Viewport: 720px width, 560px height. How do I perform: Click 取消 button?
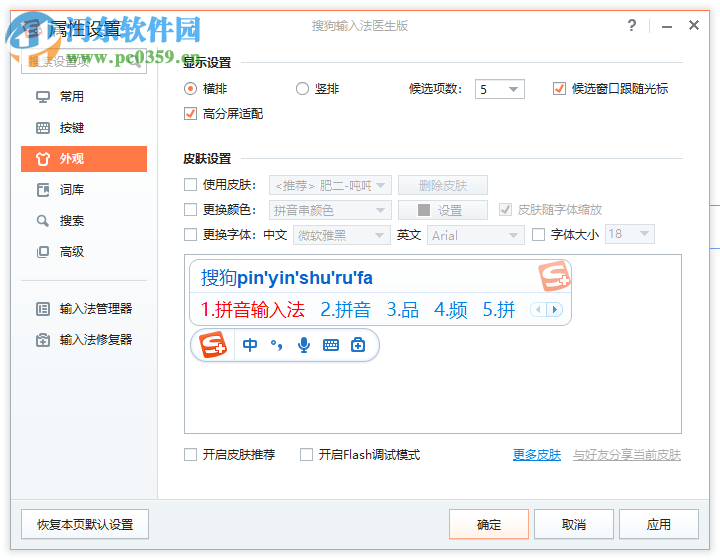point(574,524)
